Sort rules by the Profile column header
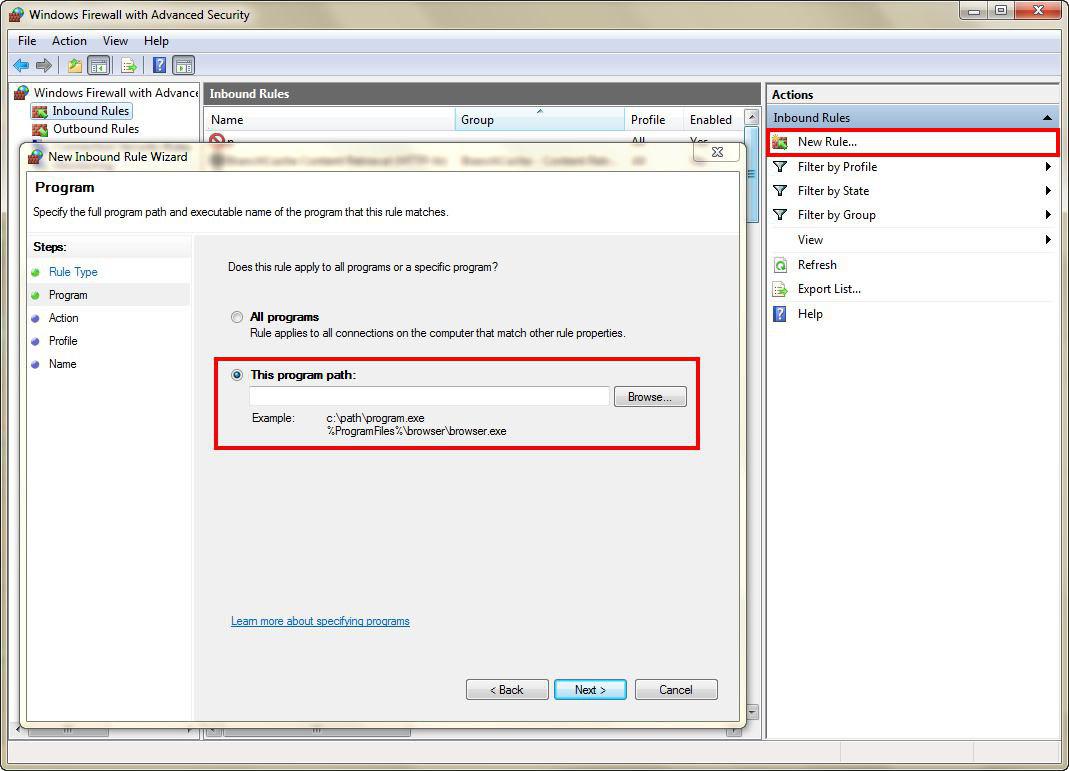 (x=654, y=119)
